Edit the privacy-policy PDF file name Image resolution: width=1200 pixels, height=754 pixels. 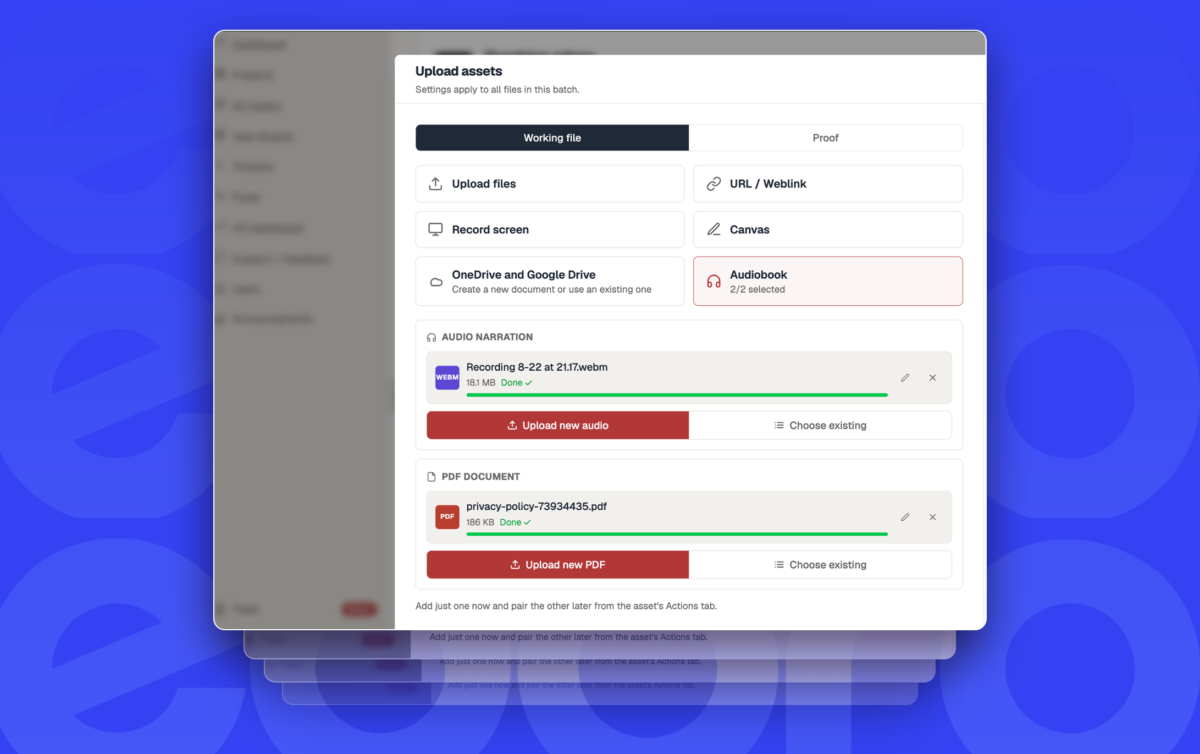pyautogui.click(x=905, y=517)
